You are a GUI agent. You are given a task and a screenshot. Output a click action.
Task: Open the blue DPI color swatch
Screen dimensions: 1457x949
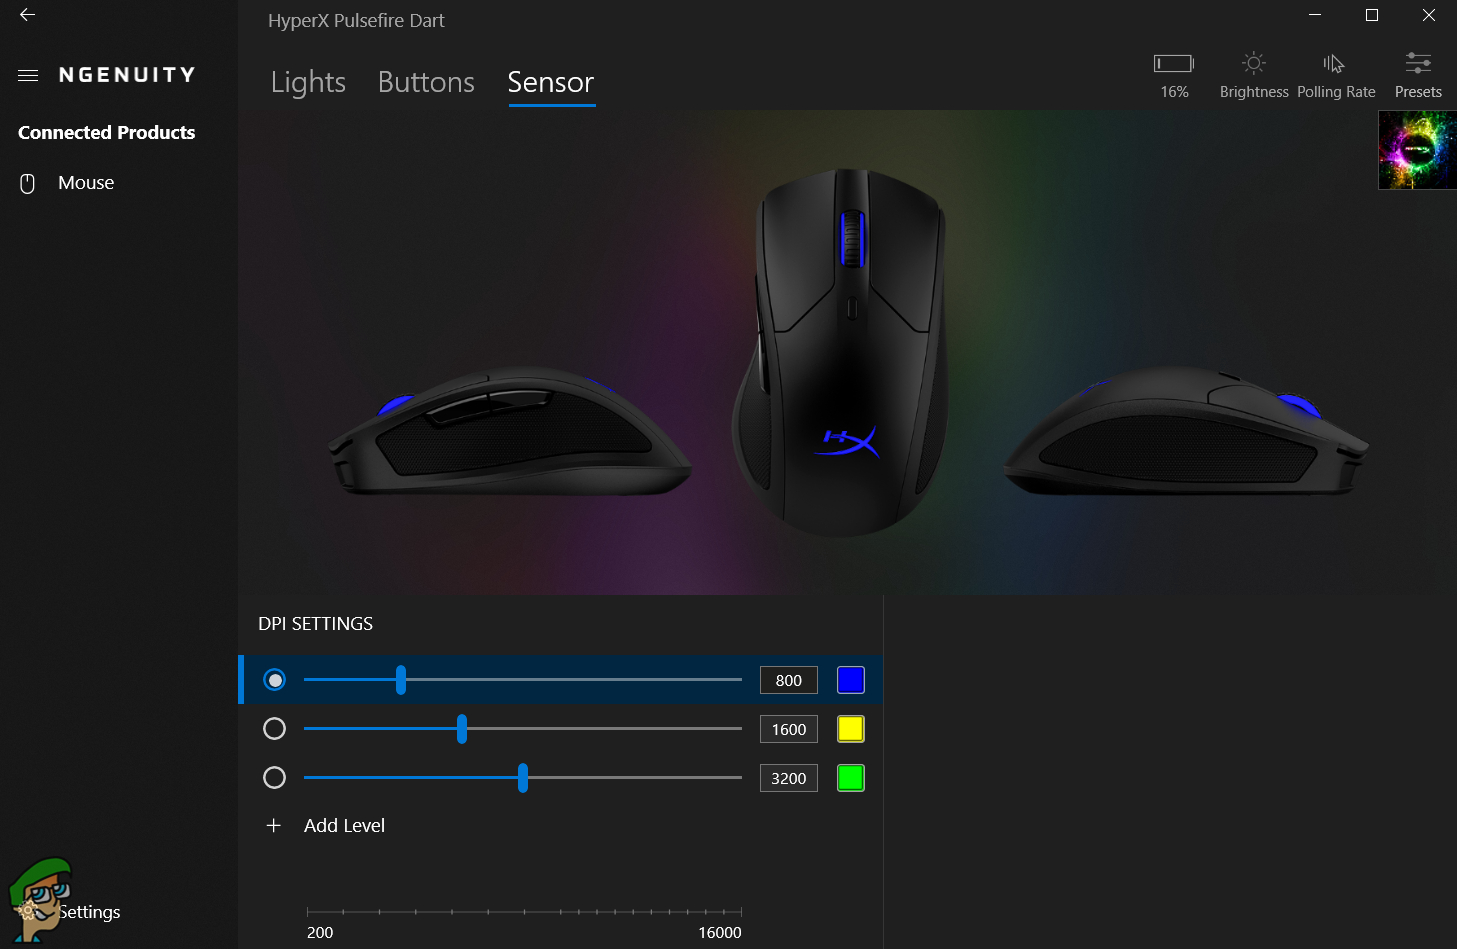851,680
